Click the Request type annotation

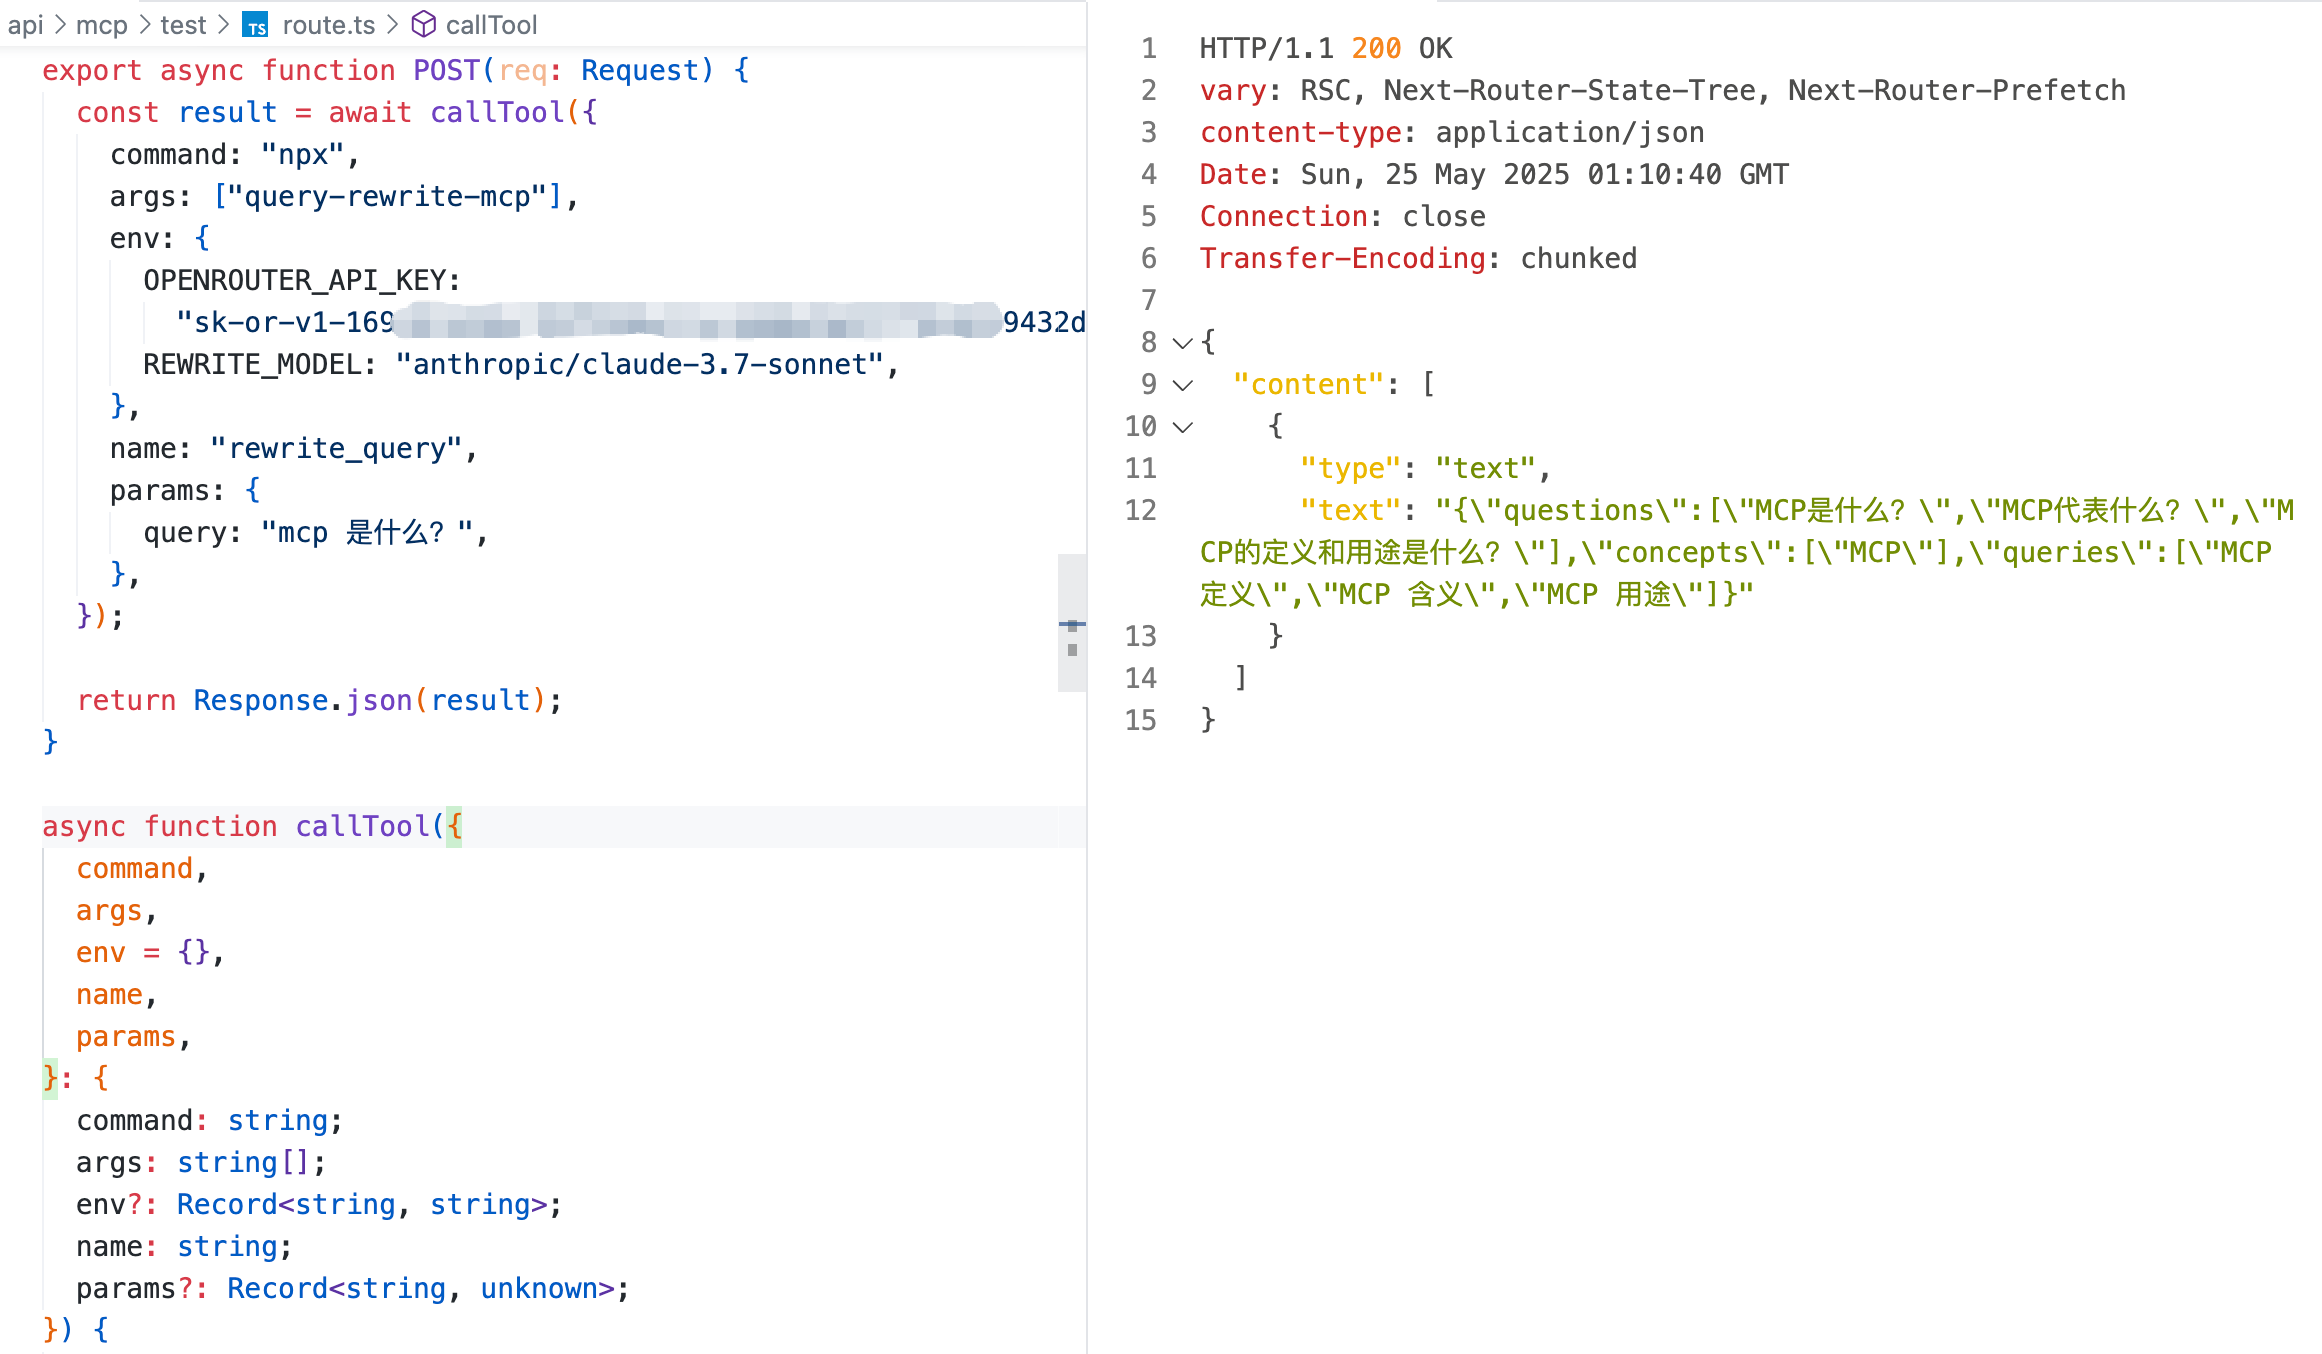[x=640, y=70]
